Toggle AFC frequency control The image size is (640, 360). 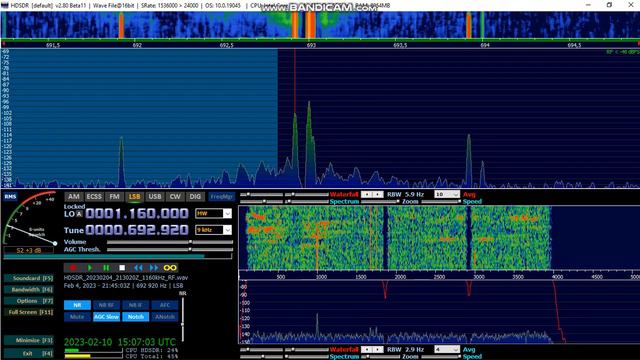[x=165, y=305]
